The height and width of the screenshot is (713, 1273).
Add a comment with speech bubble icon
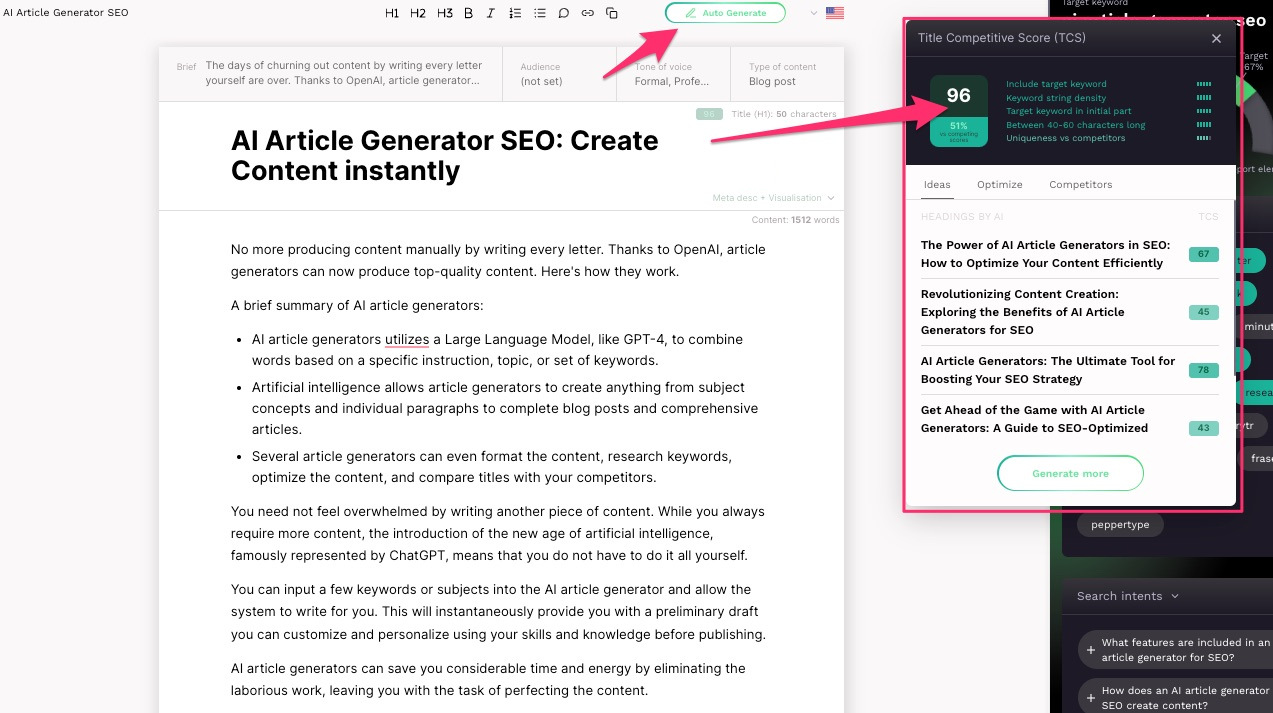pyautogui.click(x=564, y=13)
